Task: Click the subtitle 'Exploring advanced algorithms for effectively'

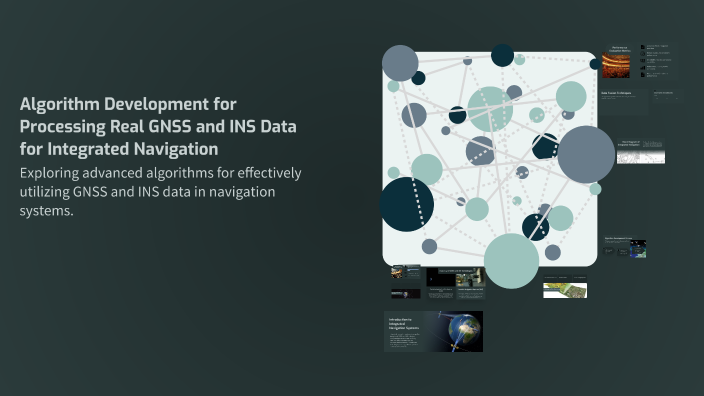Action: 160,192
